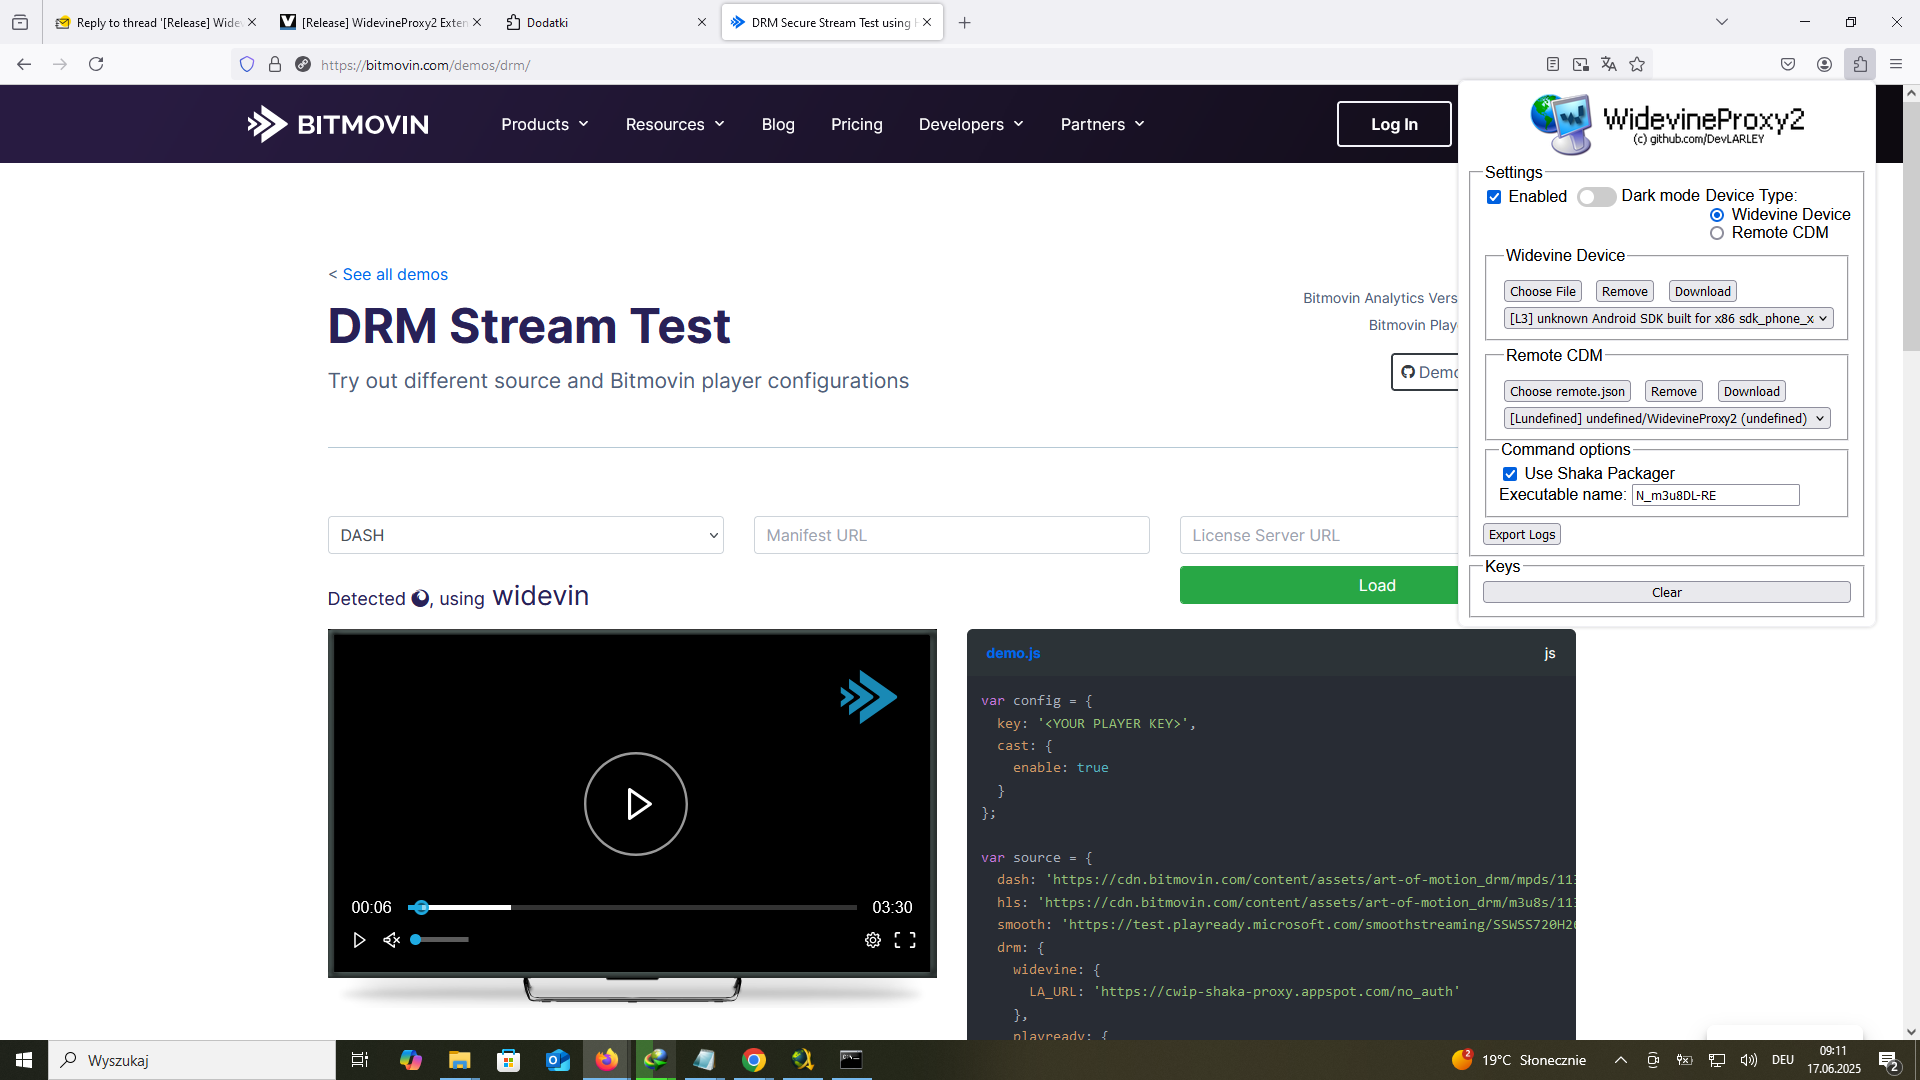Expand the Widevine device selection dropdown

[1668, 319]
